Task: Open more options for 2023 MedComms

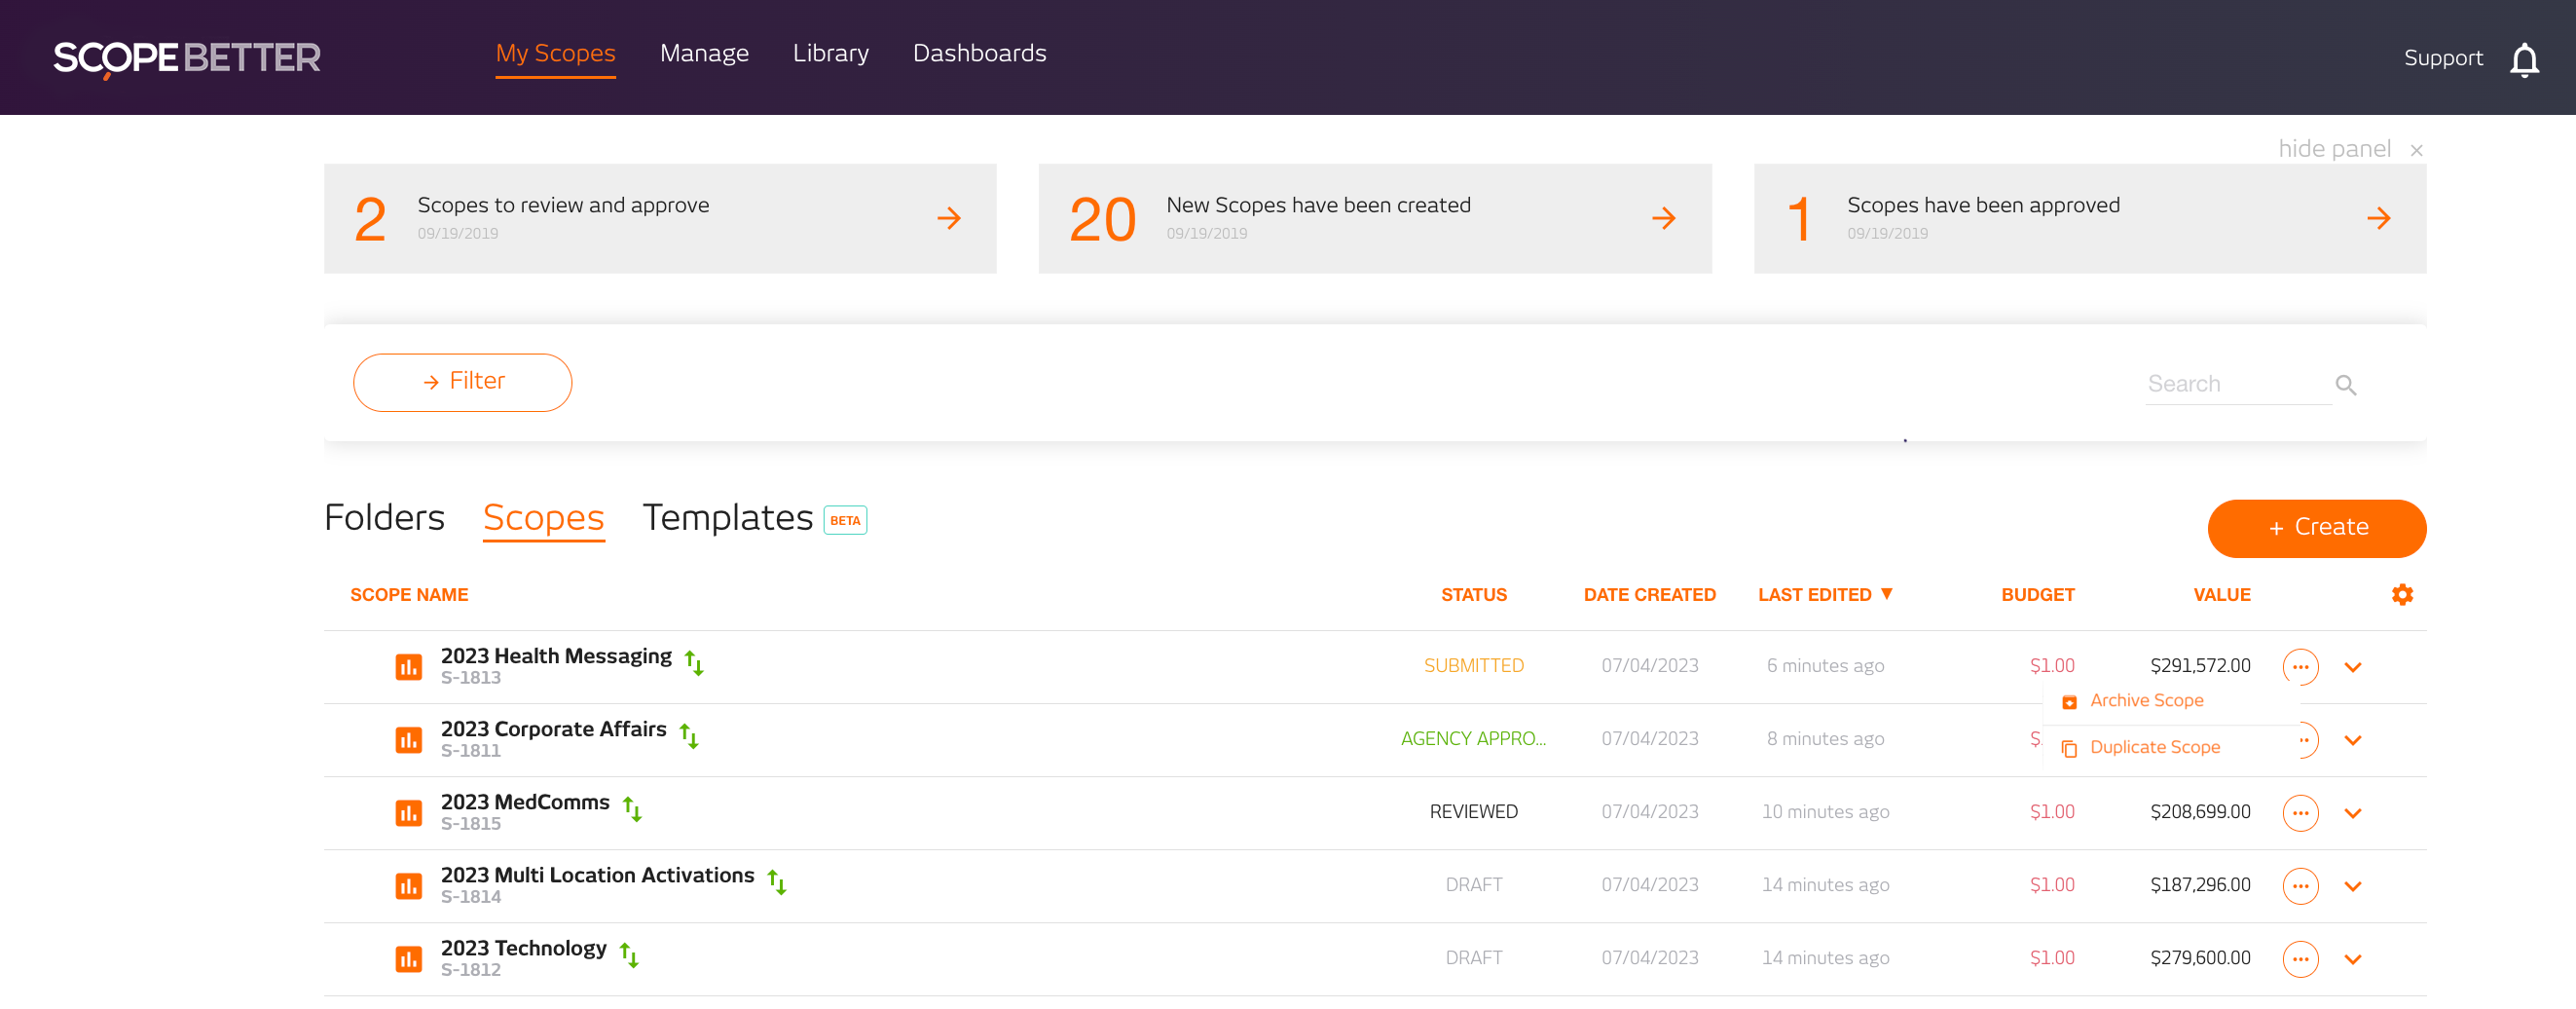Action: [x=2299, y=813]
